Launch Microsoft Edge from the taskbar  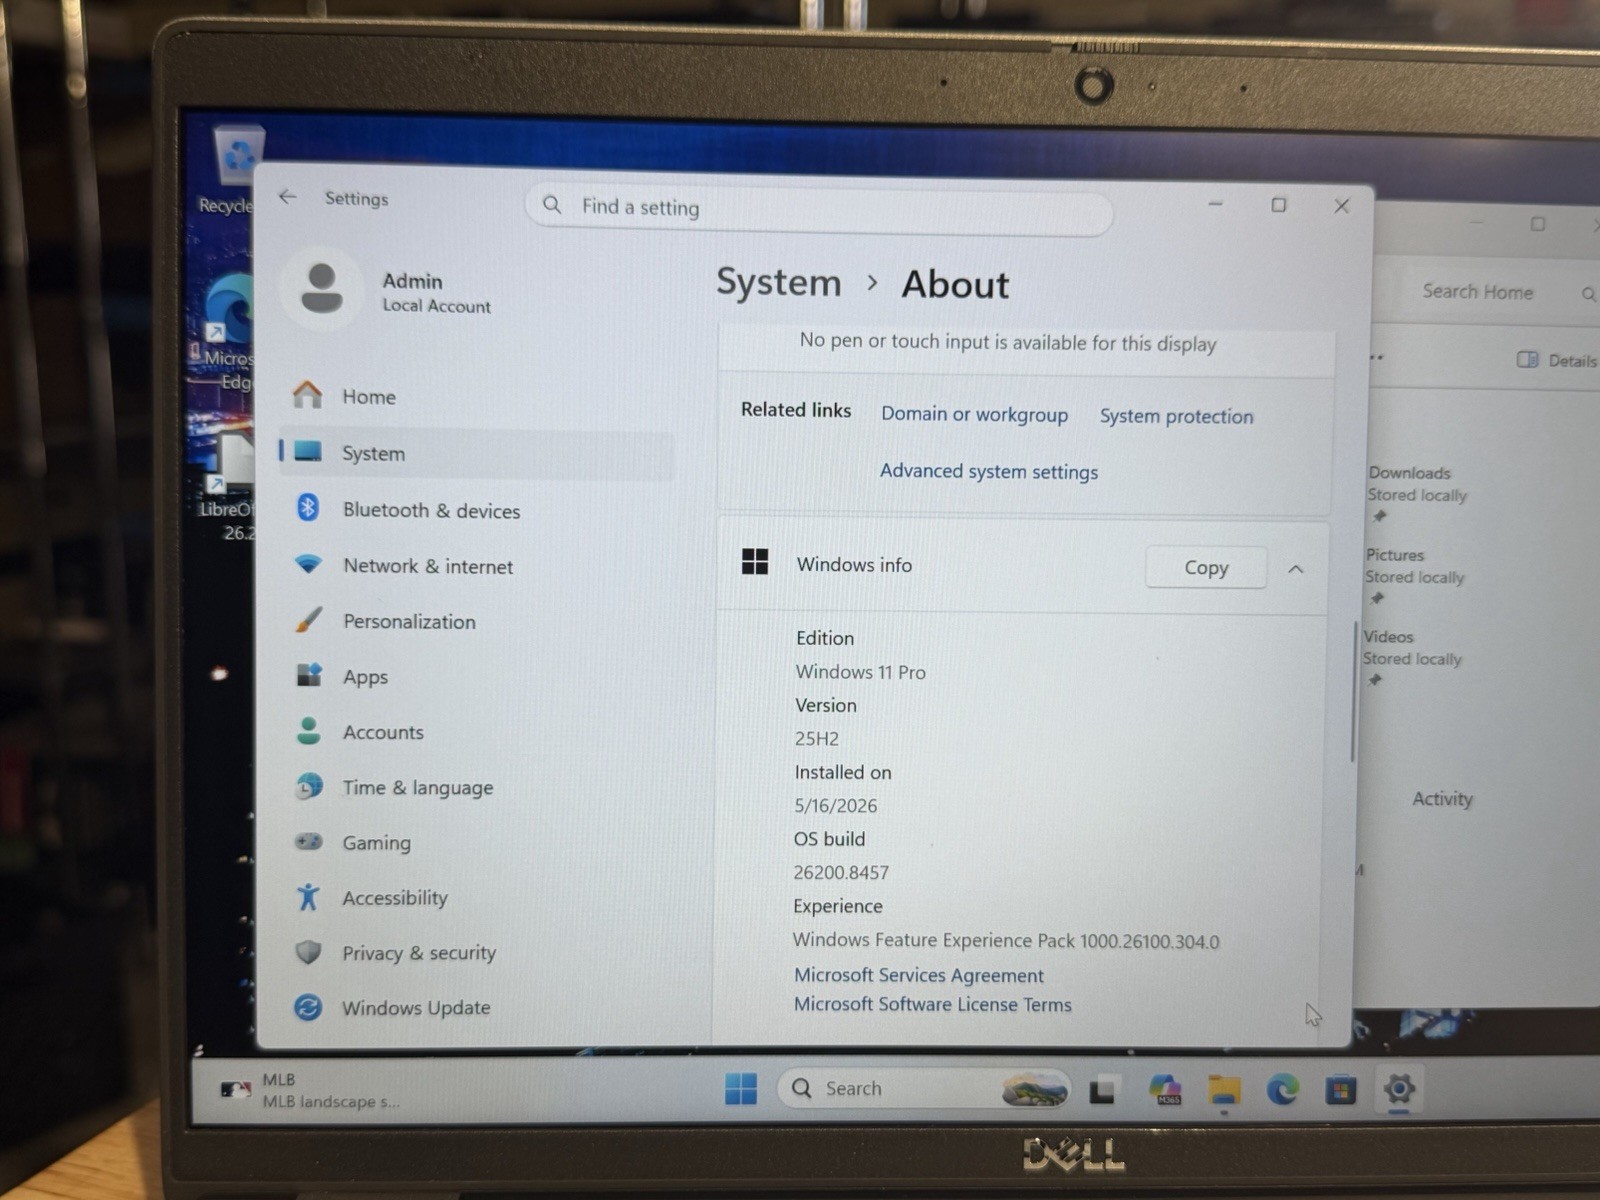(1283, 1090)
